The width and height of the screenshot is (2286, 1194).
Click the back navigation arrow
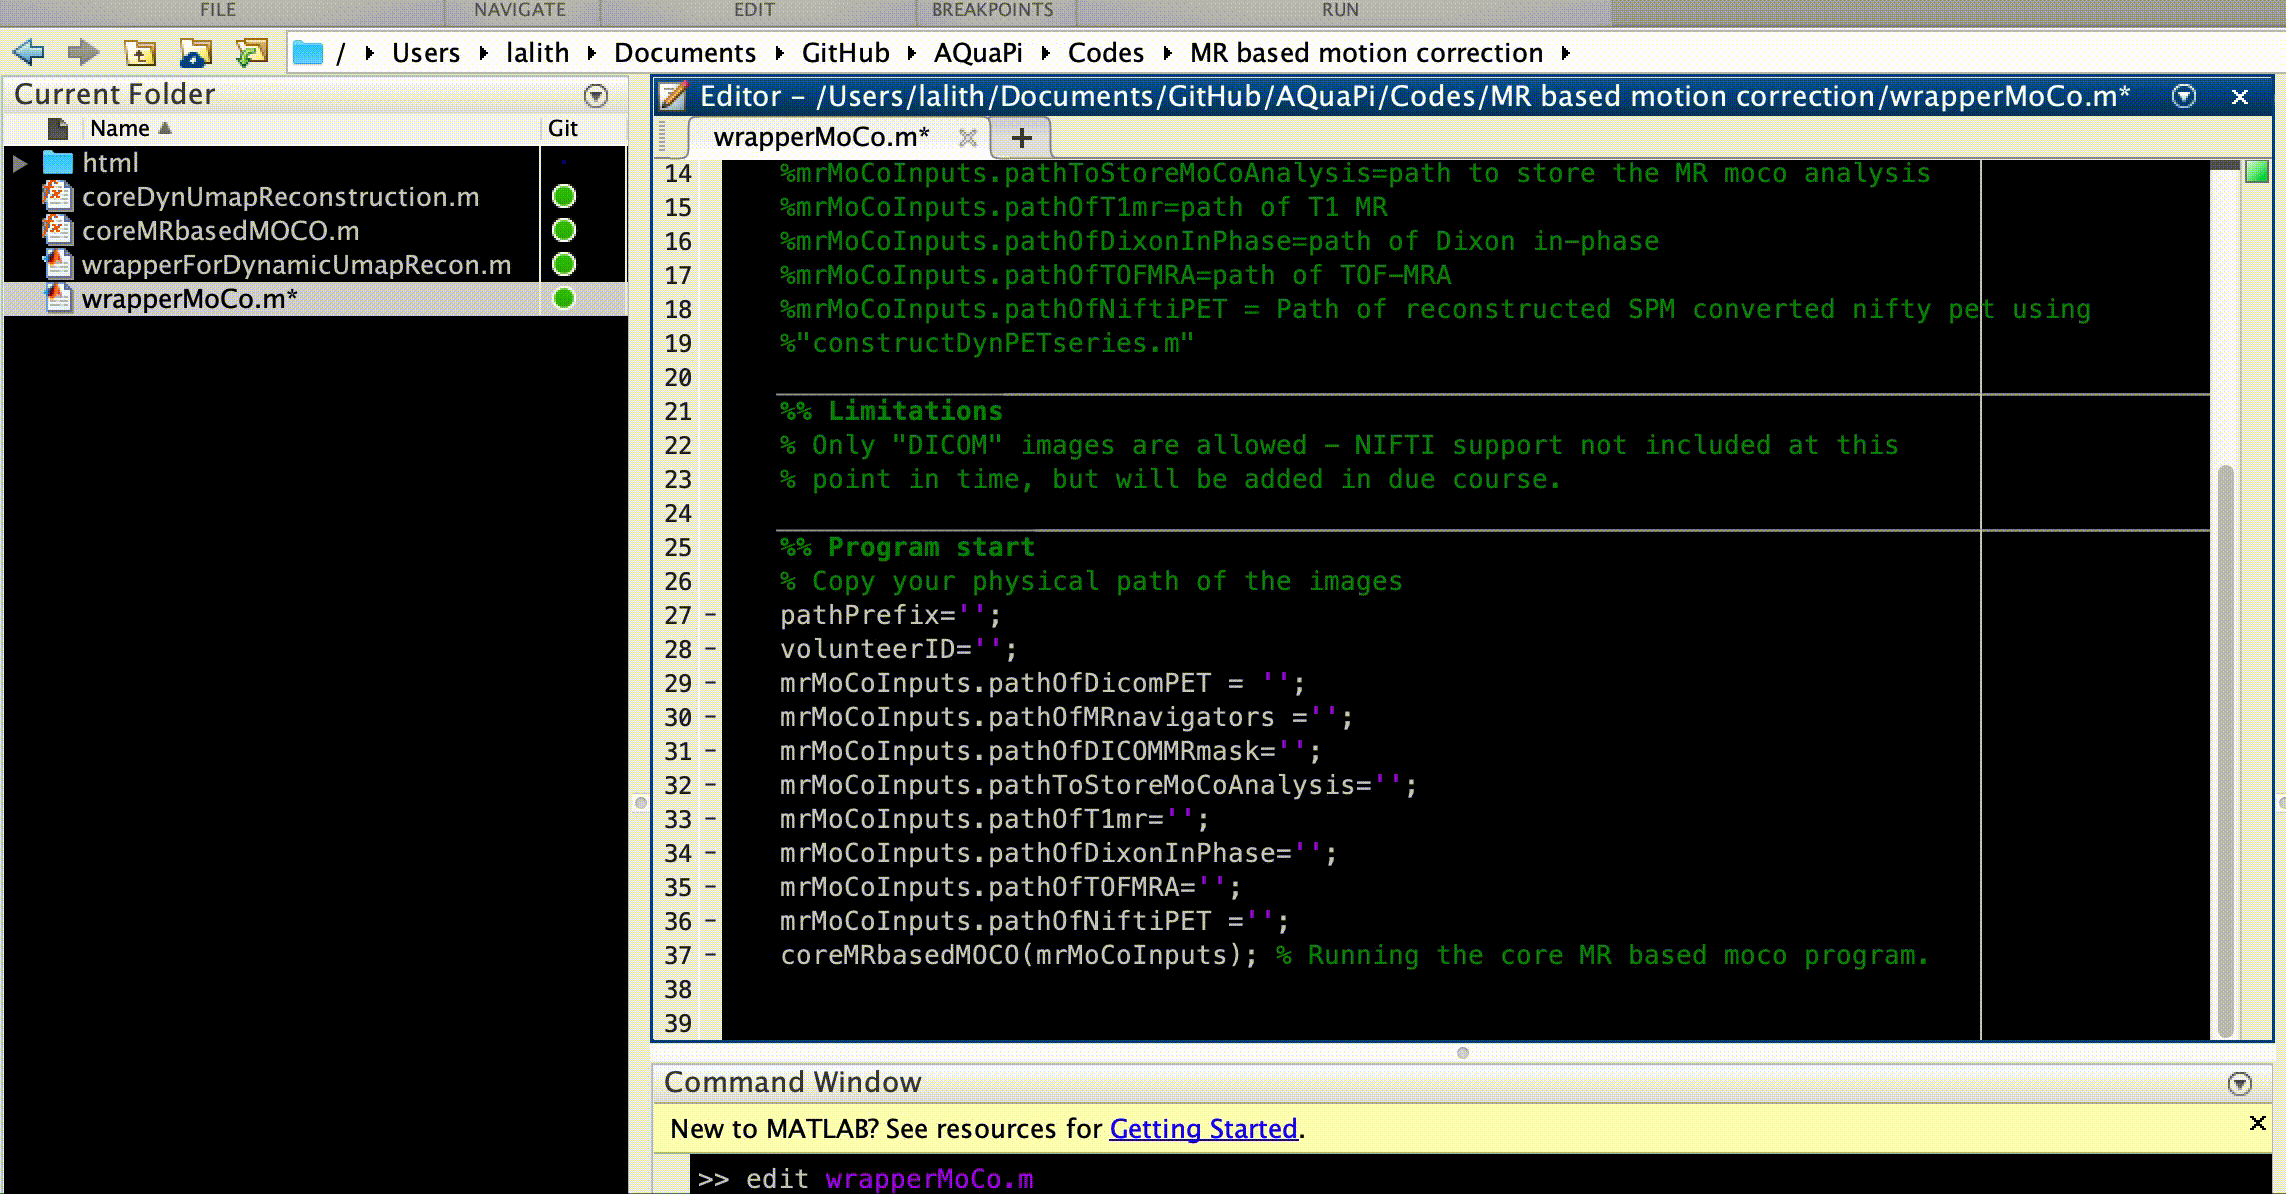pyautogui.click(x=28, y=53)
